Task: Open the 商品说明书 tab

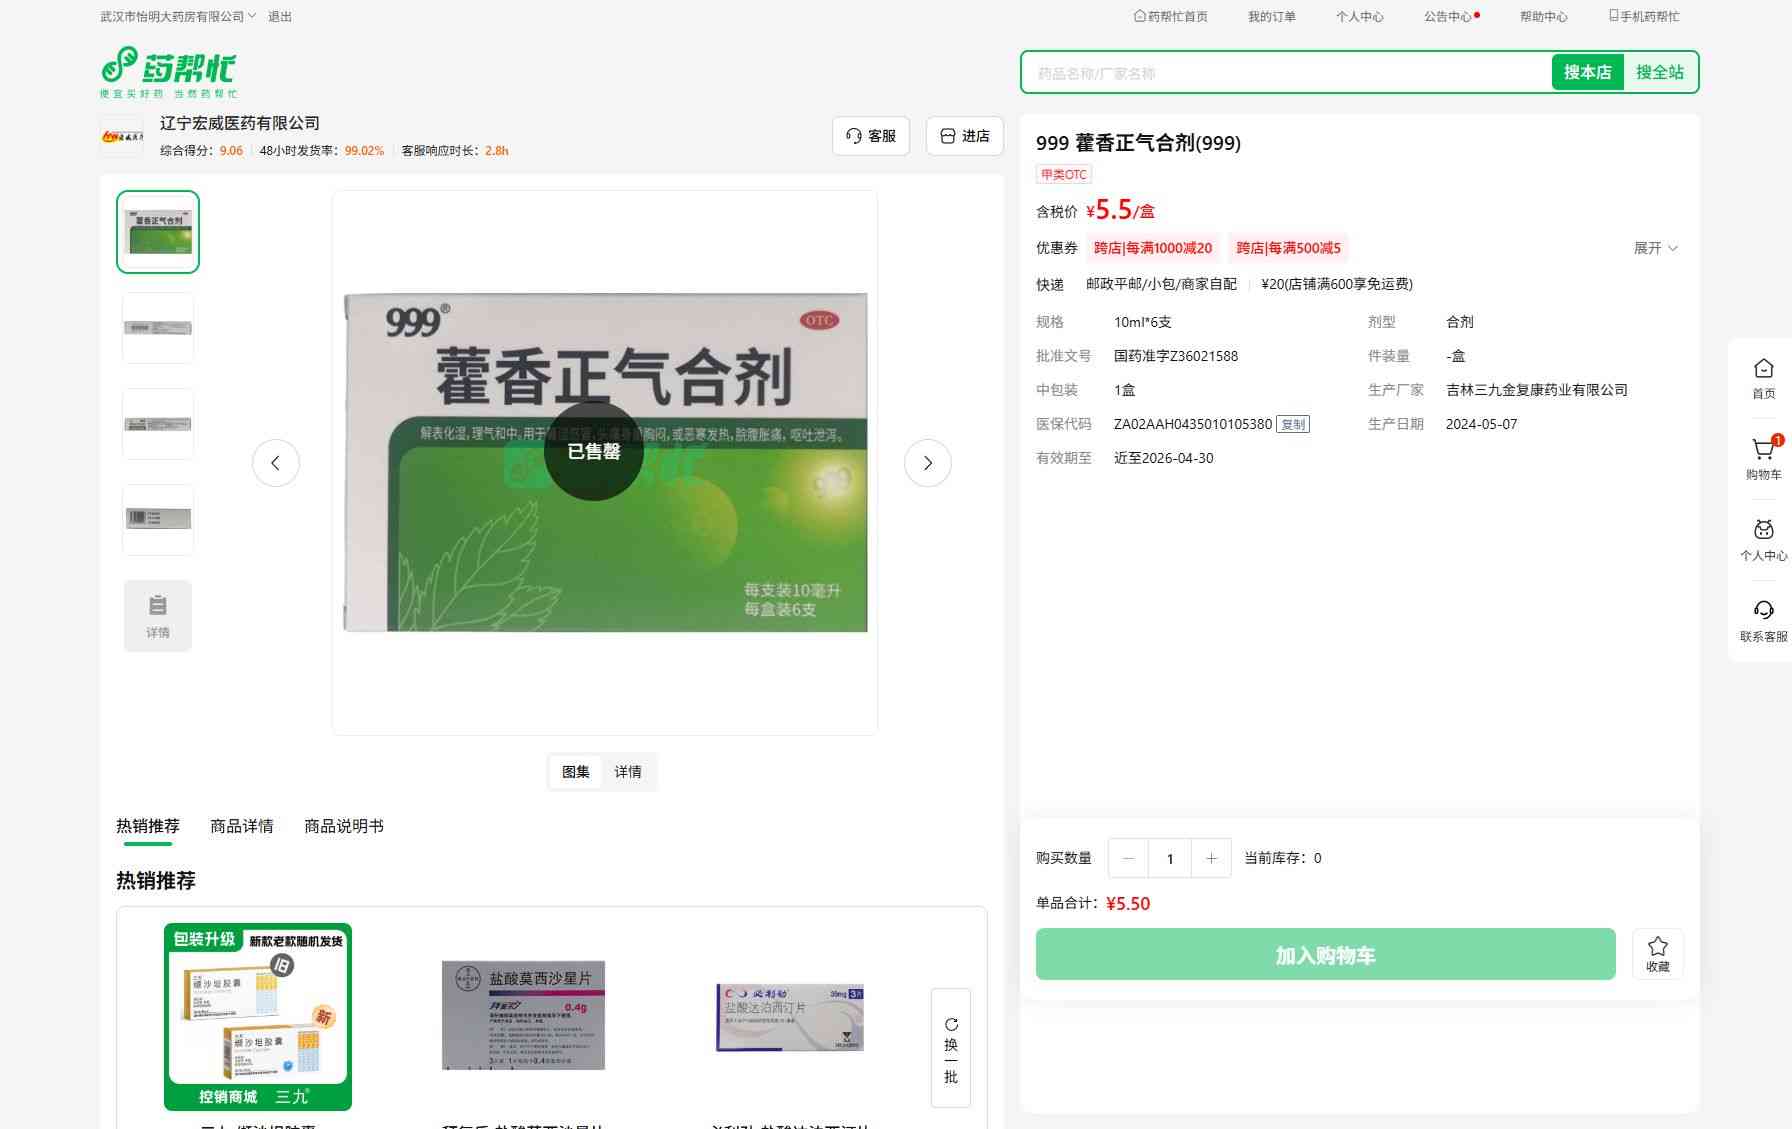Action: [x=343, y=826]
